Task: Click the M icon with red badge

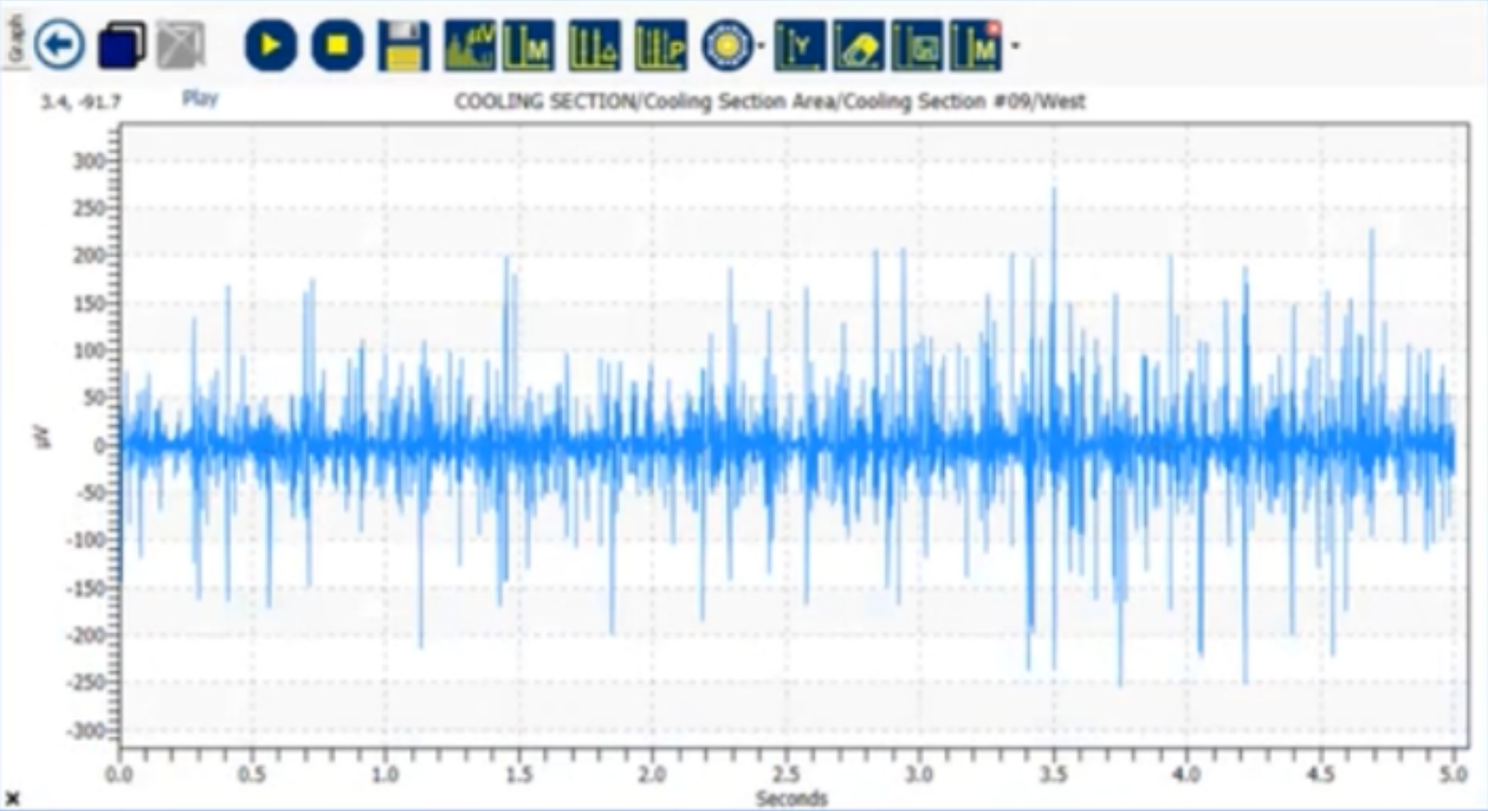Action: pos(976,46)
